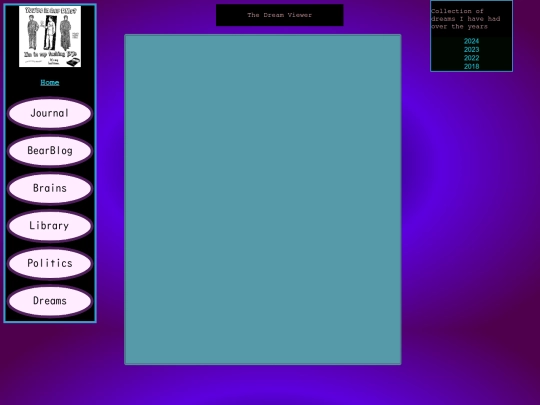Screen dimensions: 540x405
Task: Show dreams from 2023
Action: [471, 50]
